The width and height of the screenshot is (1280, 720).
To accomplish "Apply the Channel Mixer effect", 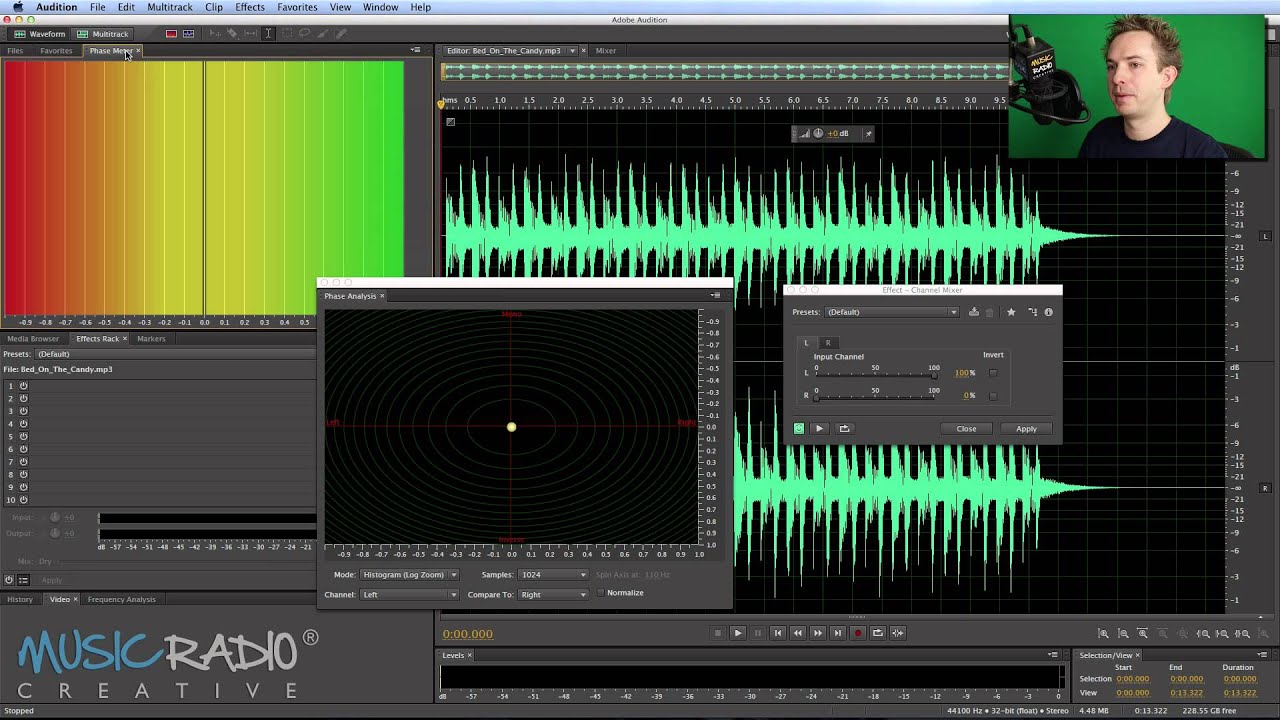I will tap(1026, 429).
